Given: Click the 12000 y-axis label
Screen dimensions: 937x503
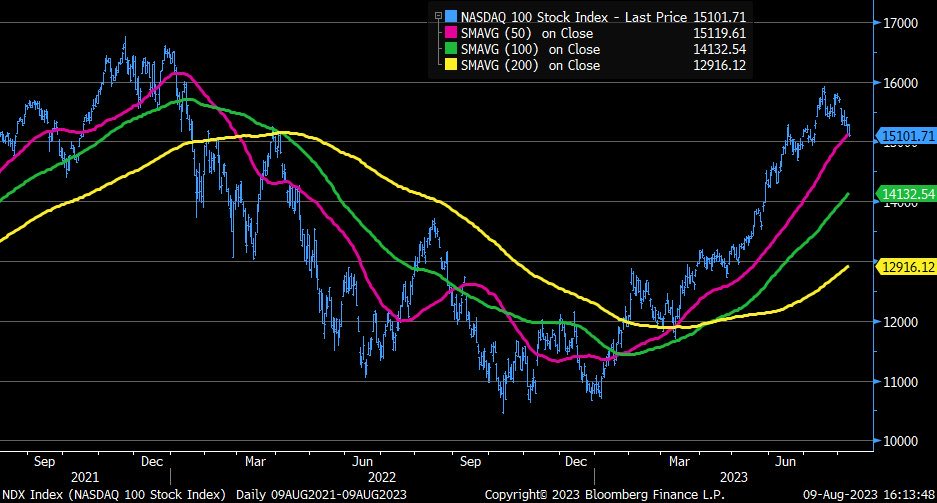Looking at the screenshot, I should coord(901,322).
